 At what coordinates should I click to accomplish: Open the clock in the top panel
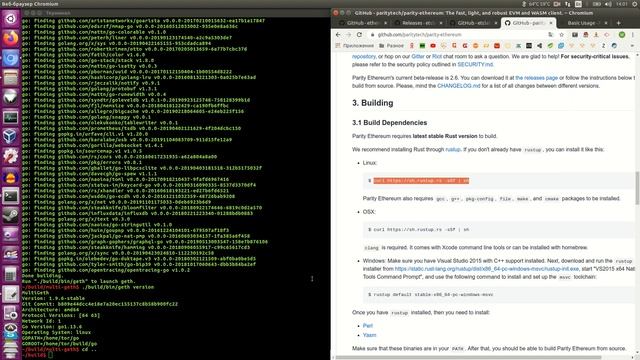pos(622,4)
